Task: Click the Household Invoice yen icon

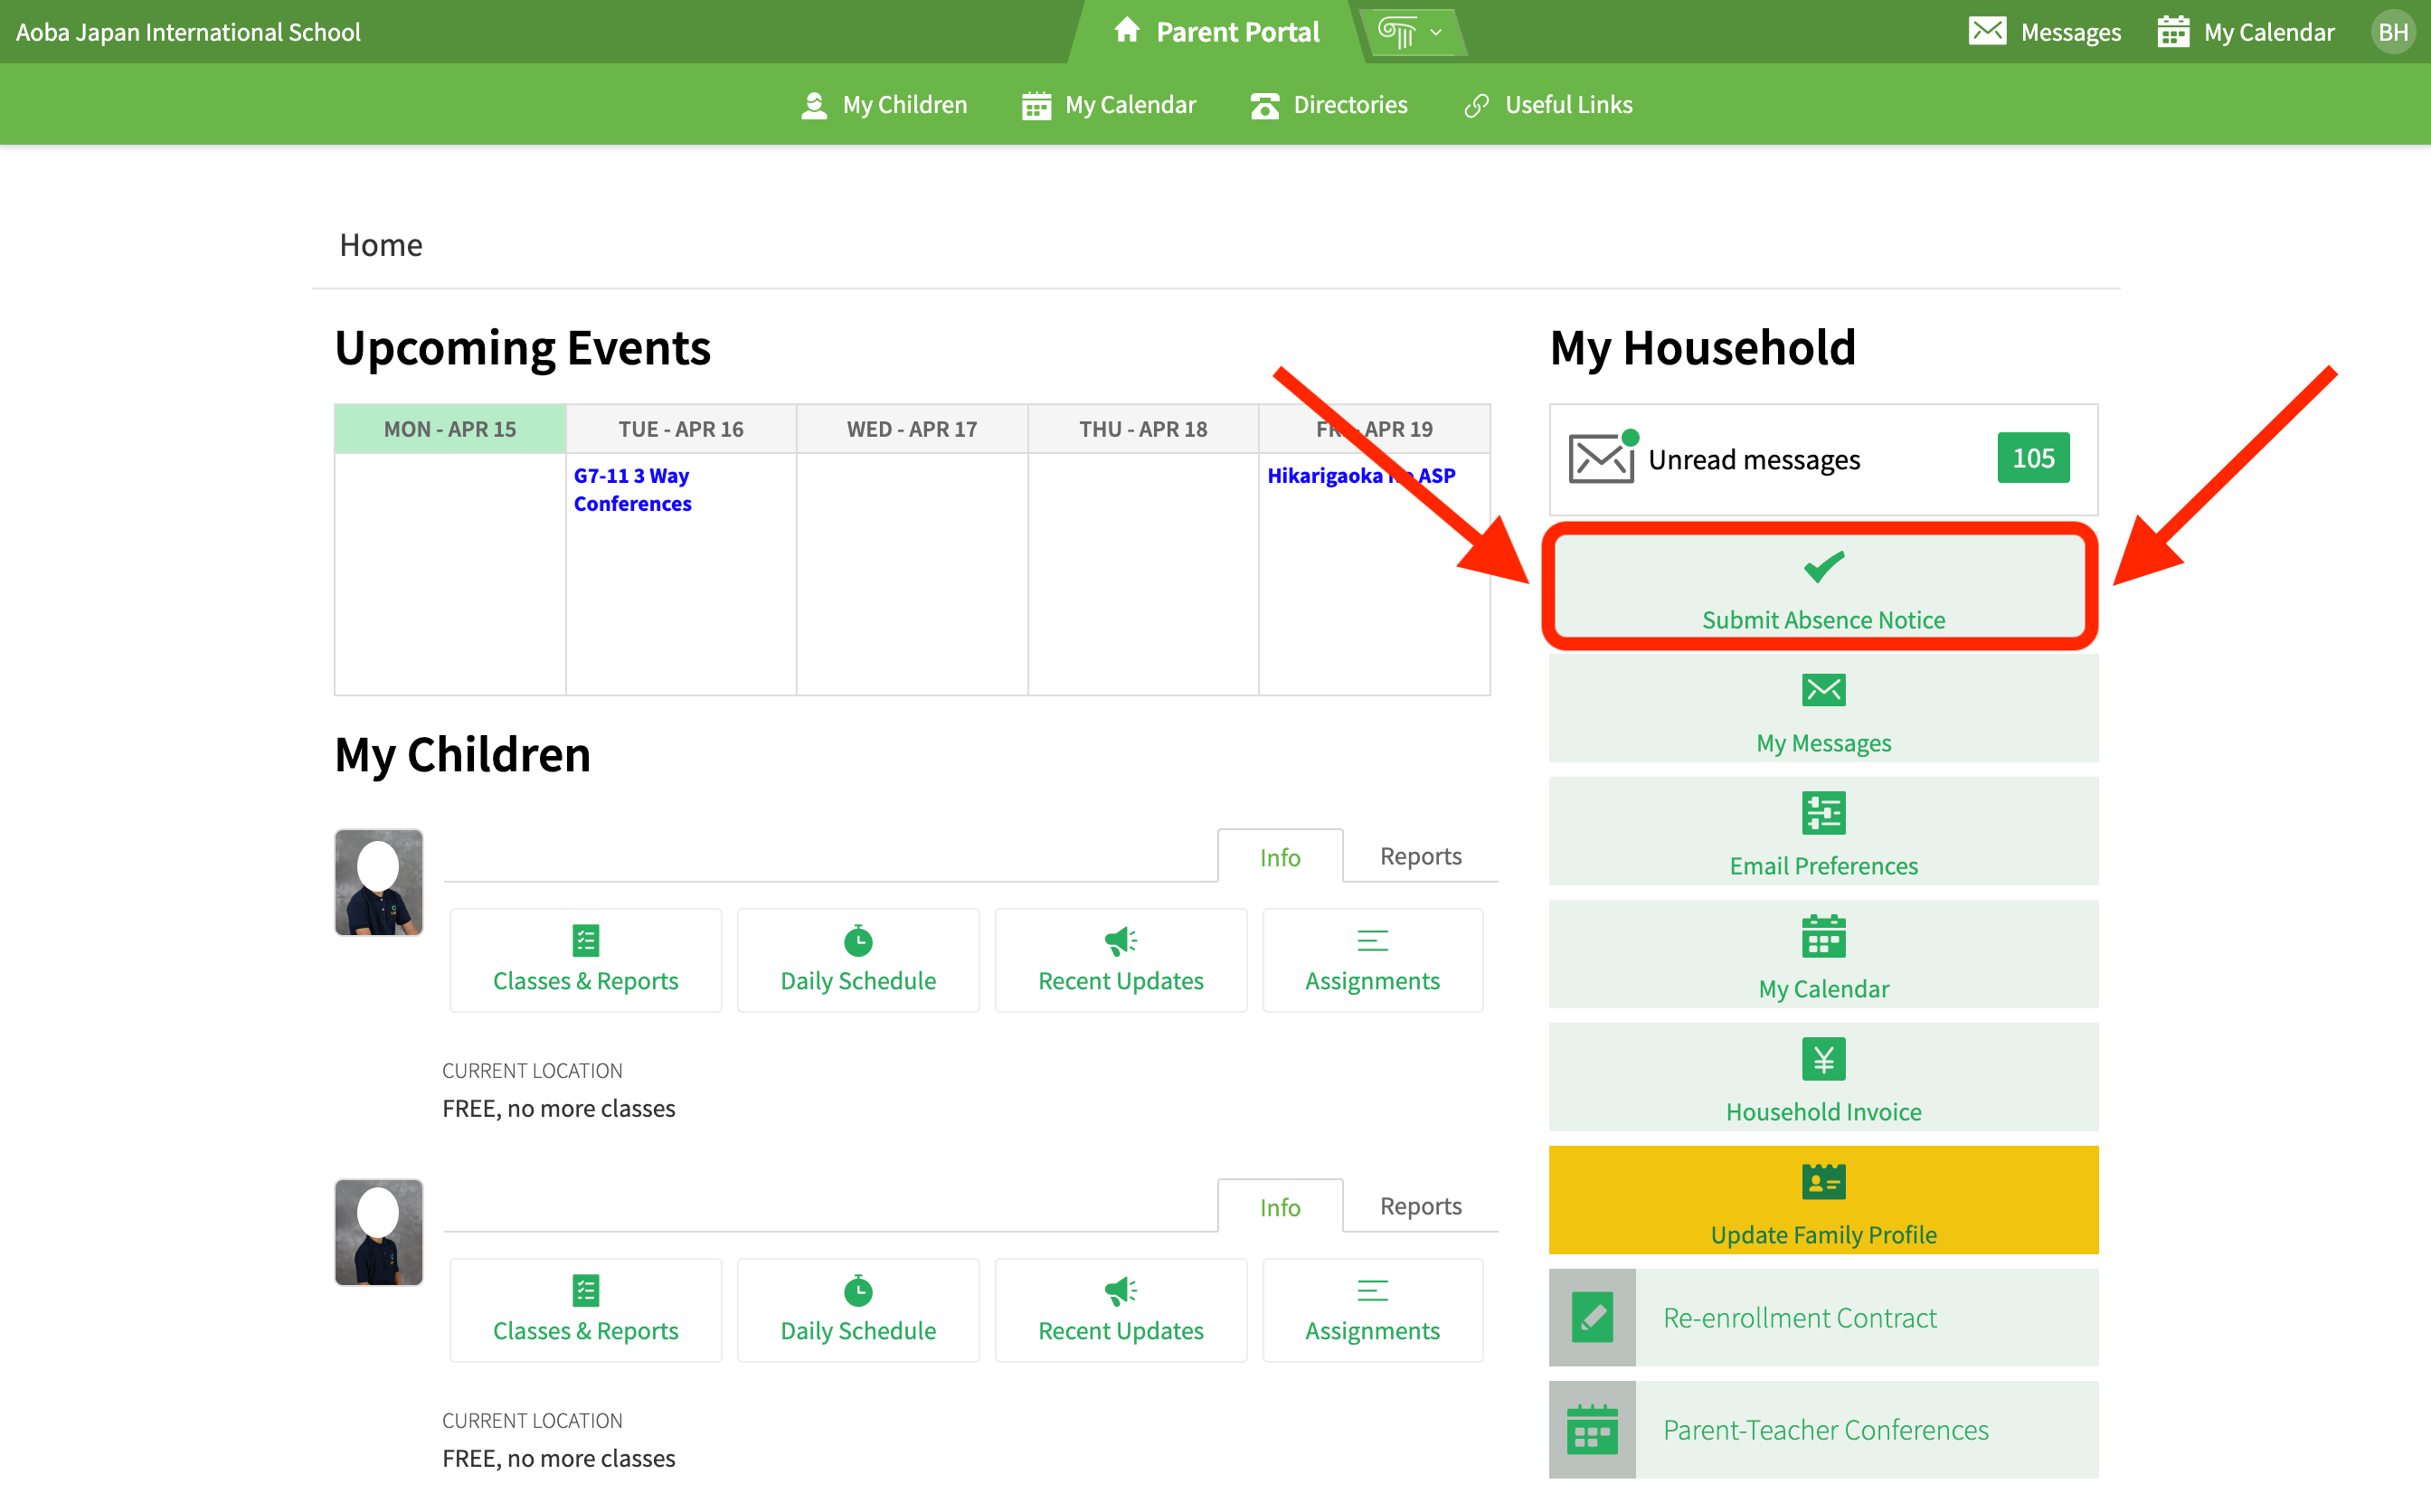Action: tap(1822, 1059)
